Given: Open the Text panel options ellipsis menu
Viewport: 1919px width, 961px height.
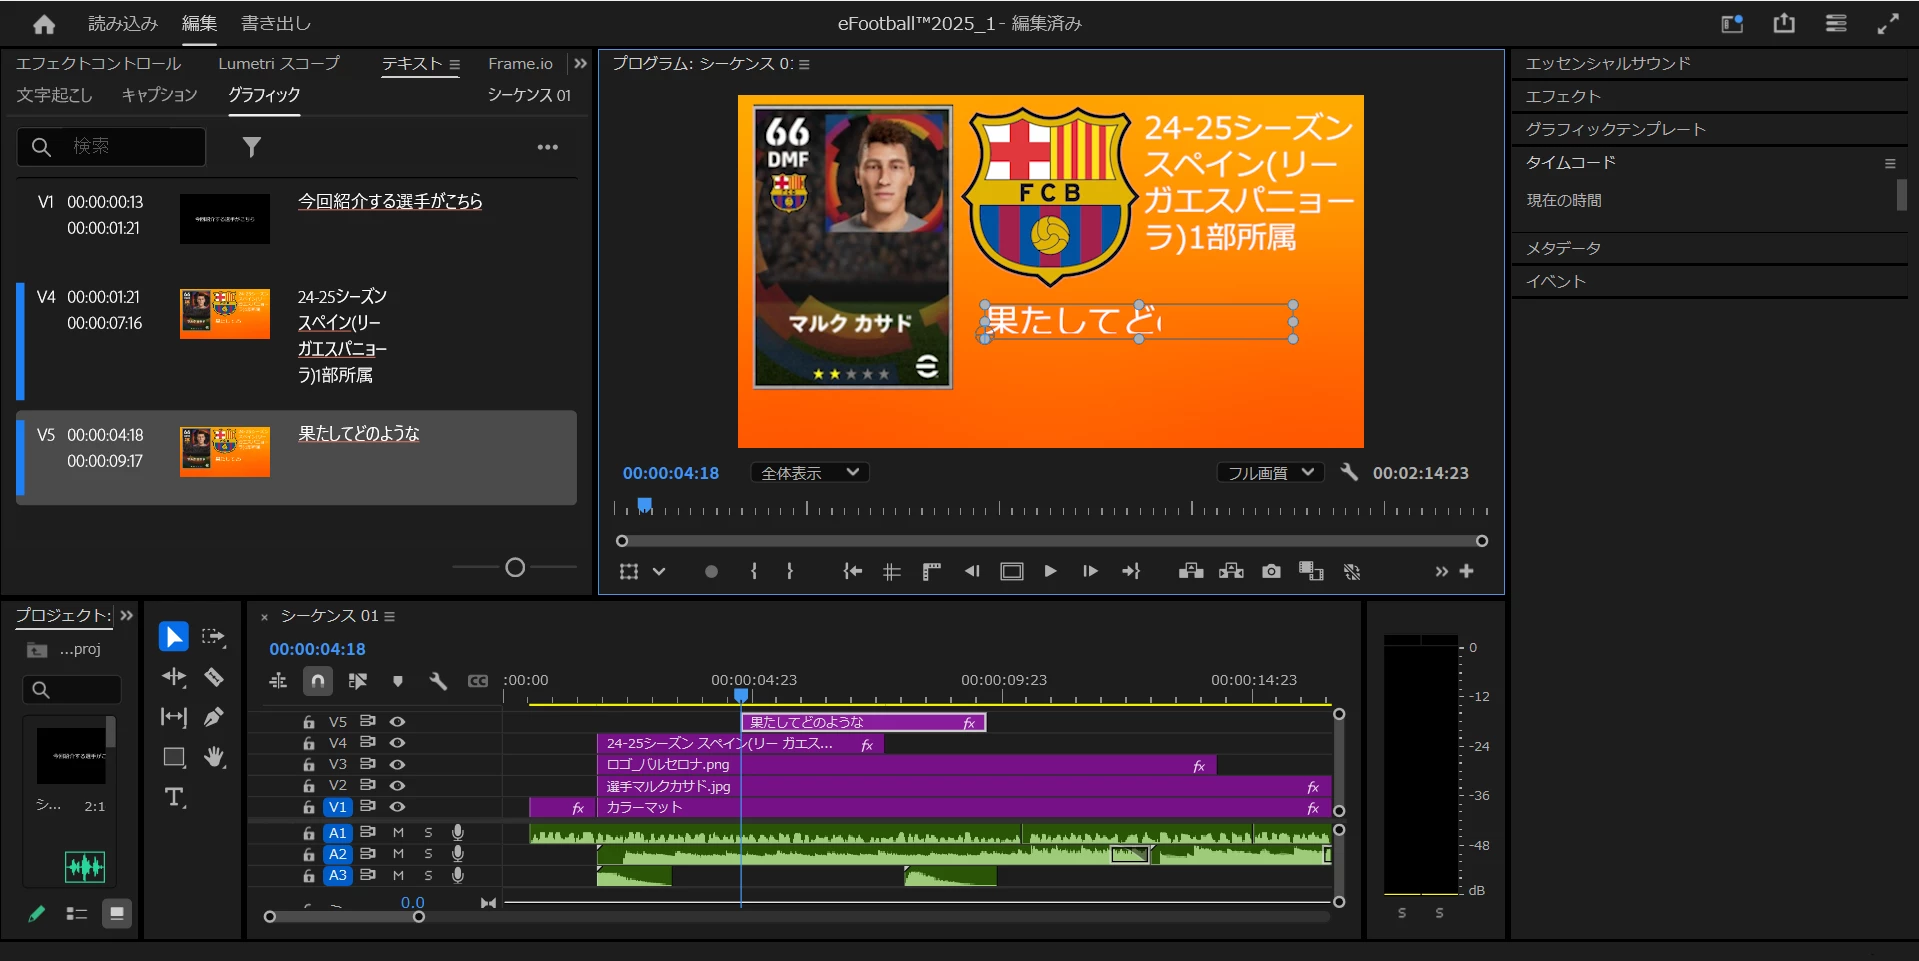Looking at the screenshot, I should click(548, 147).
